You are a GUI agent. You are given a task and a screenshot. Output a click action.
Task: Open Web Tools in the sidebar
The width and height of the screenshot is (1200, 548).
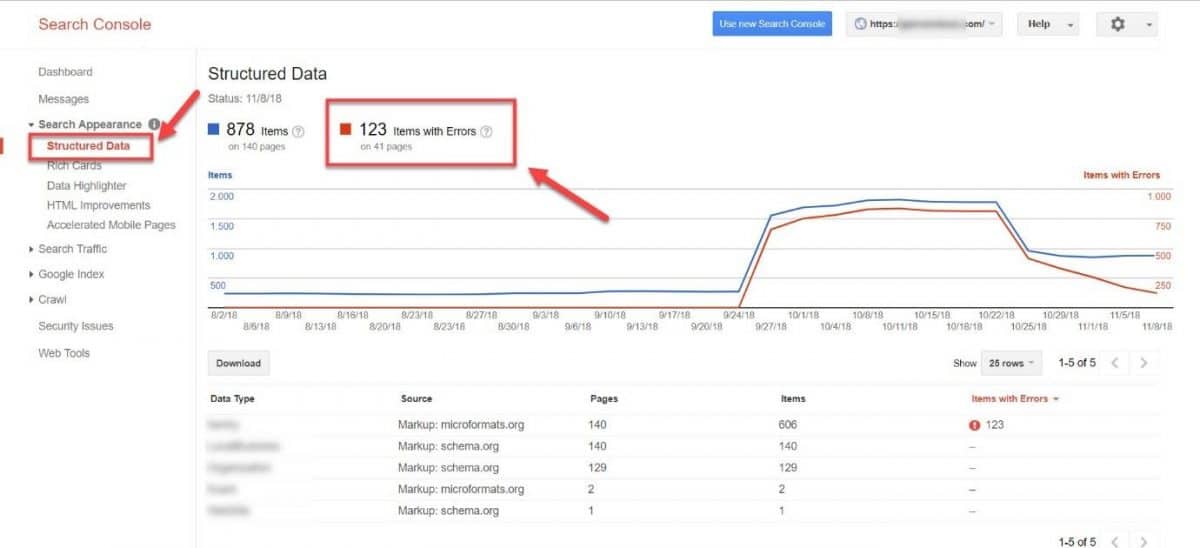[64, 353]
